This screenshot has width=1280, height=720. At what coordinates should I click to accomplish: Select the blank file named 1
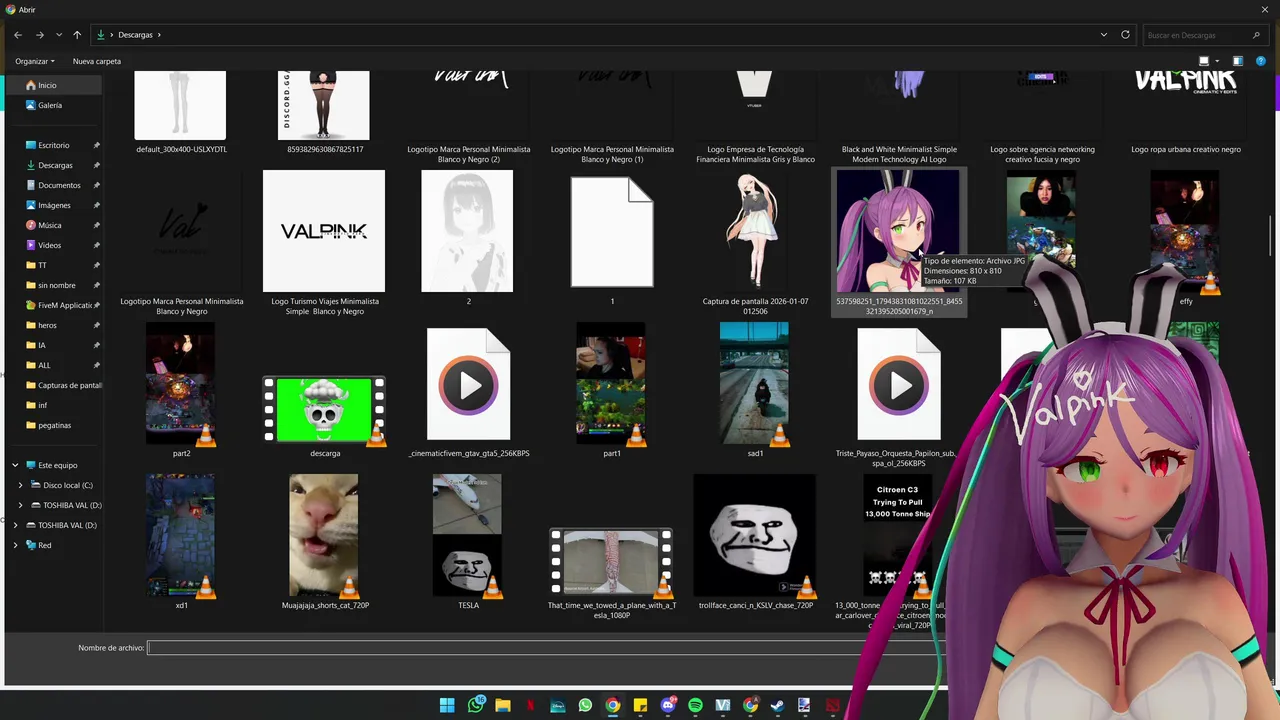612,232
